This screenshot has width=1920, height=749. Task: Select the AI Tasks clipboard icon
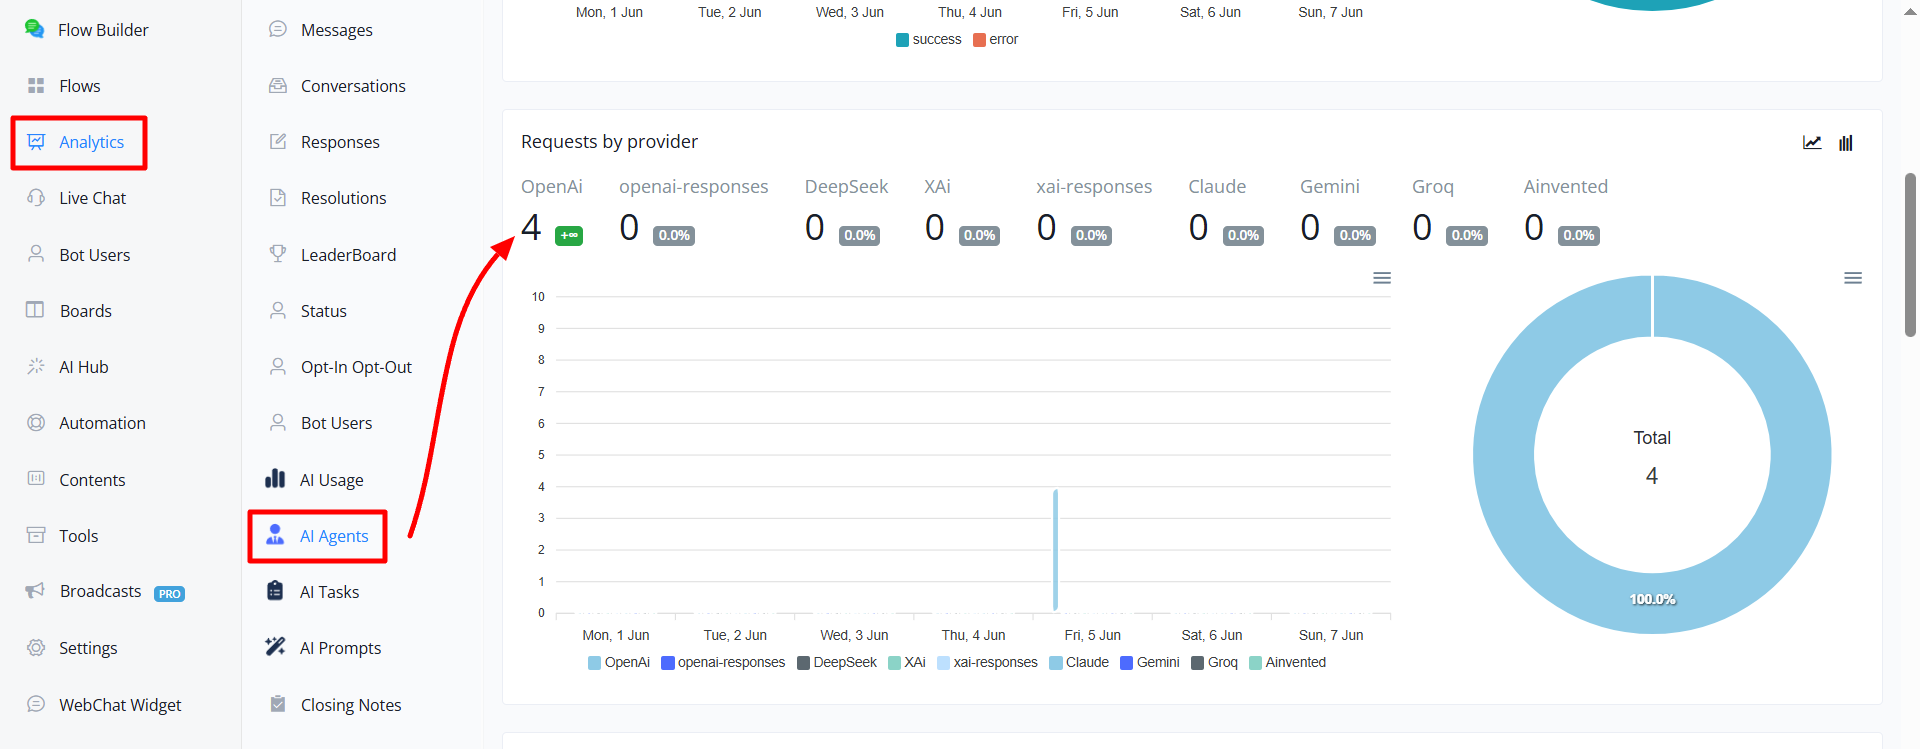point(275,591)
